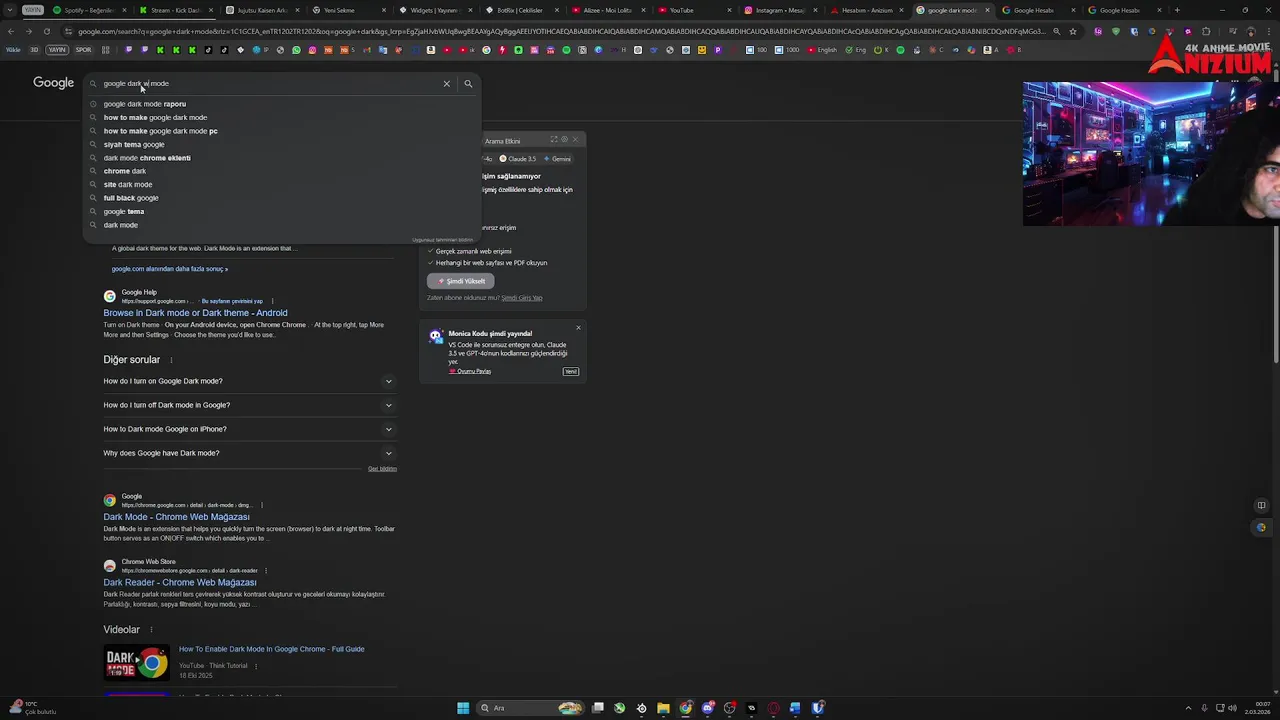This screenshot has height=720, width=1280.
Task: Switch to the Instagram Mesaj tab
Action: click(780, 10)
